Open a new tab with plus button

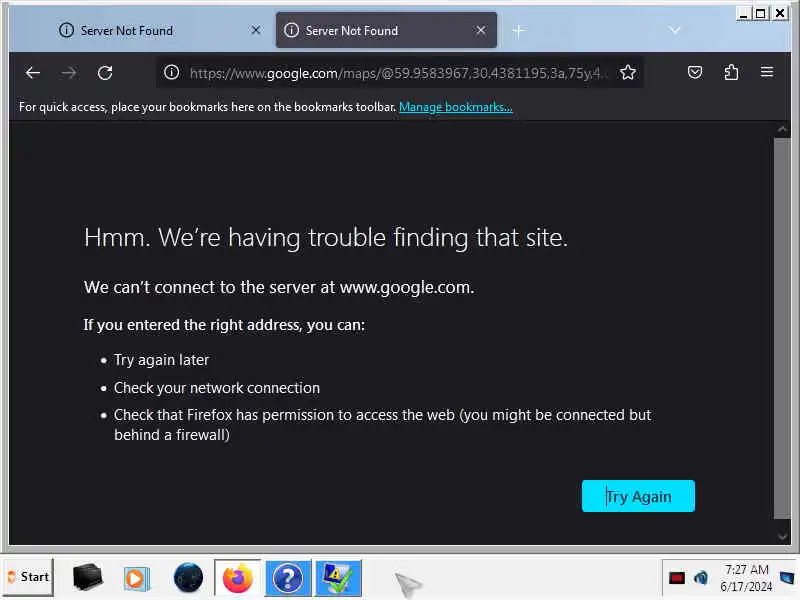coord(518,31)
